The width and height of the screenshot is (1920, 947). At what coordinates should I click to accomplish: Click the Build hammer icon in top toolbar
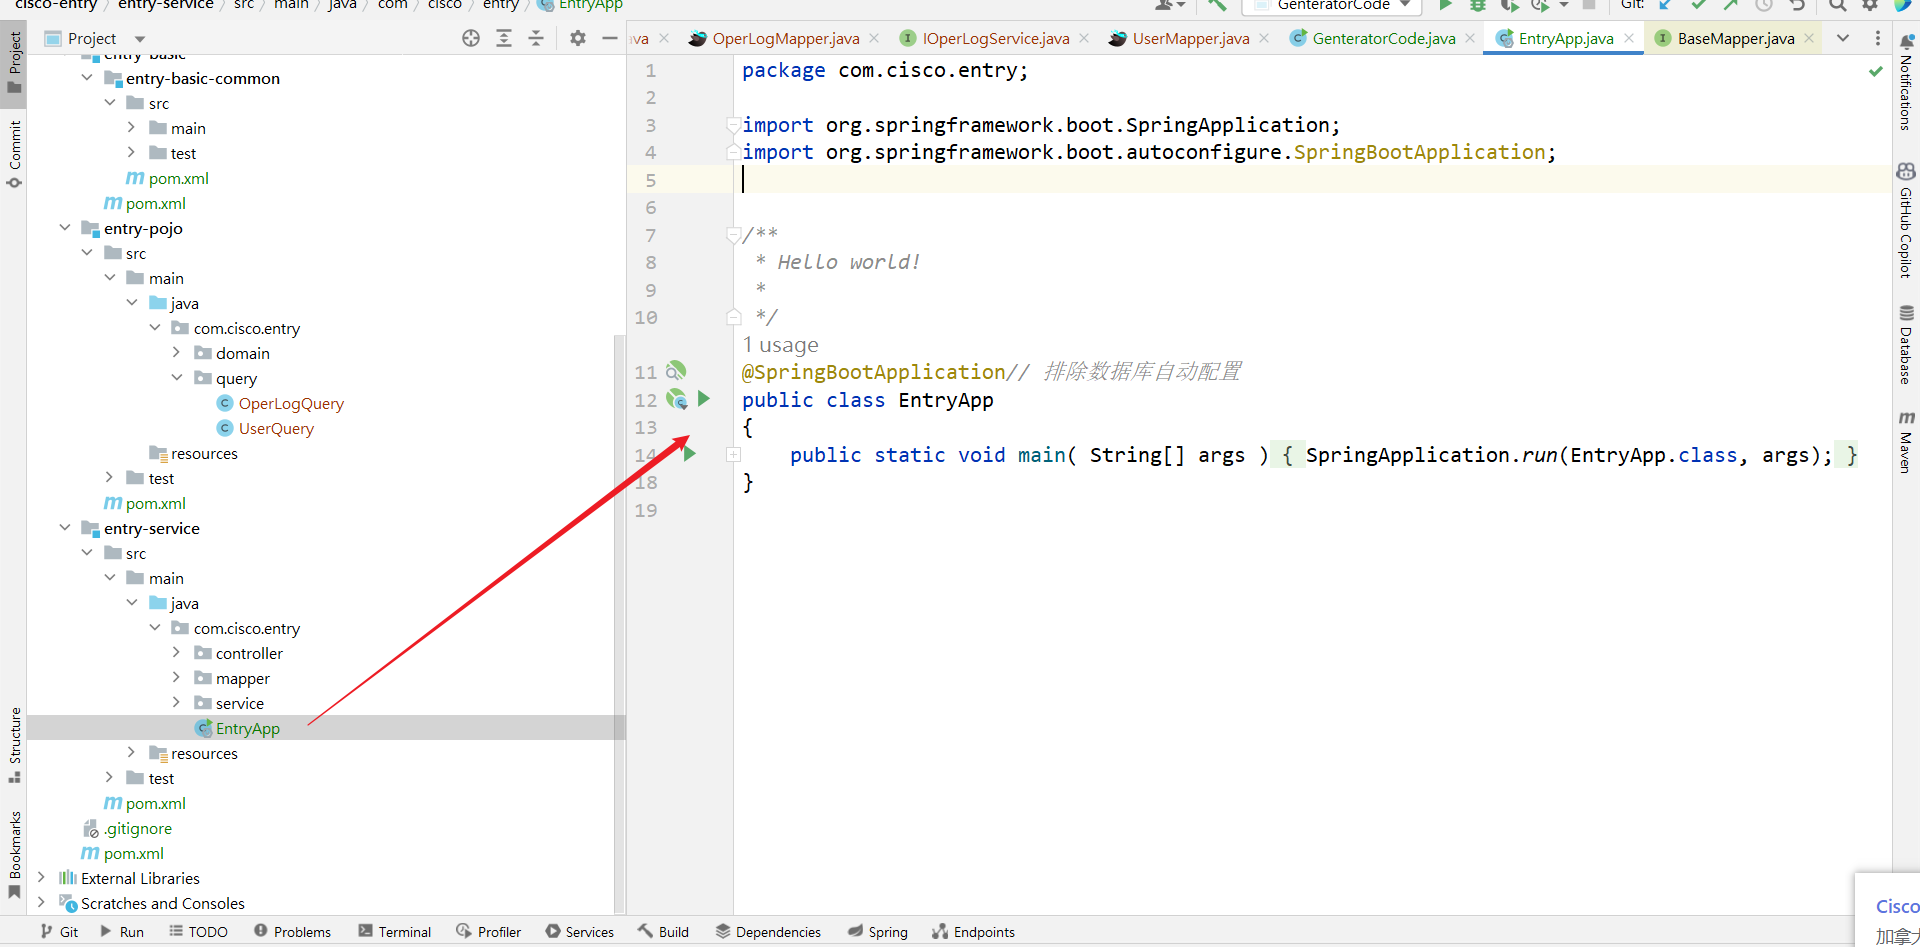pyautogui.click(x=1217, y=5)
